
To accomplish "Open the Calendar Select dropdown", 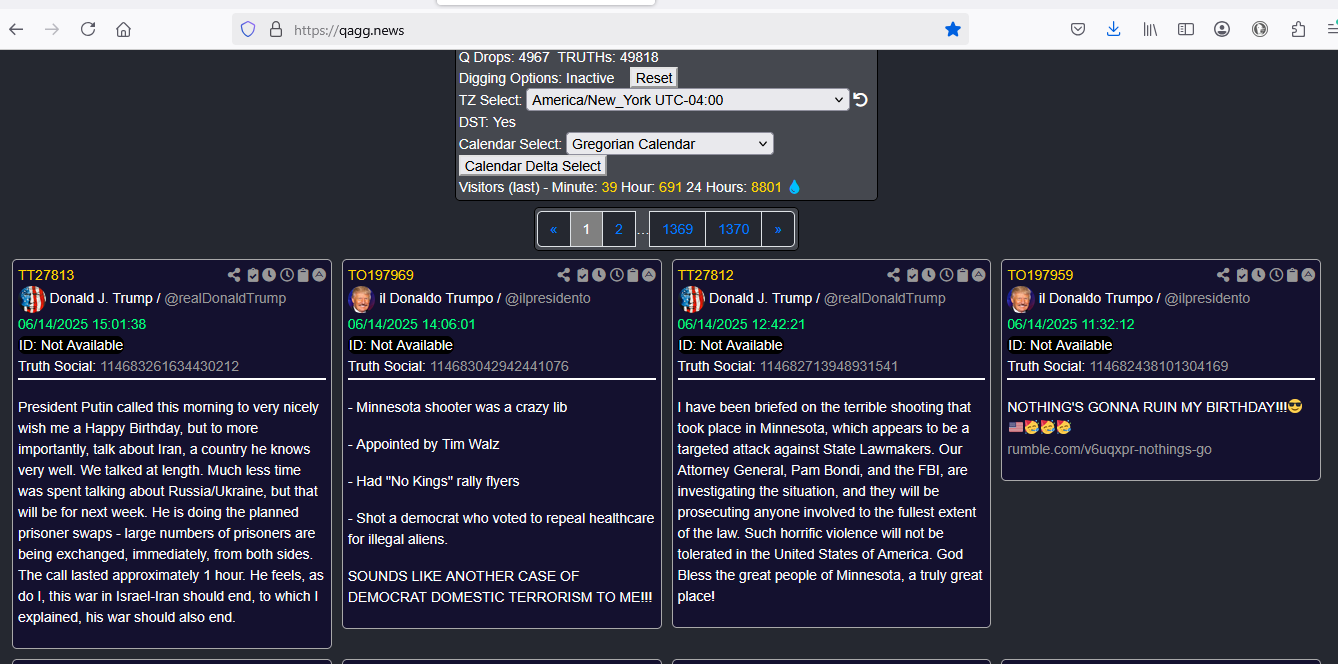I will pos(670,144).
